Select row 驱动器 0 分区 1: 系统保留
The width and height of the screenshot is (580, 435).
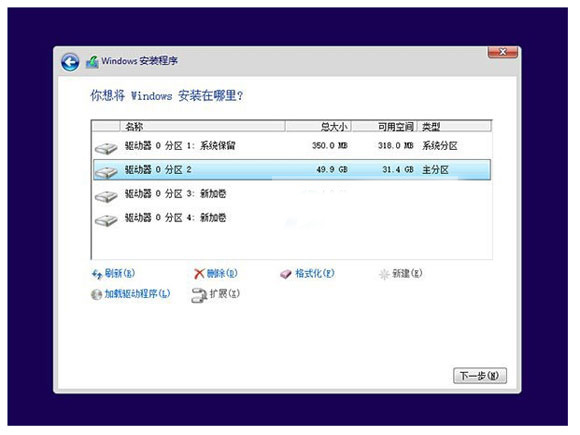pos(292,146)
